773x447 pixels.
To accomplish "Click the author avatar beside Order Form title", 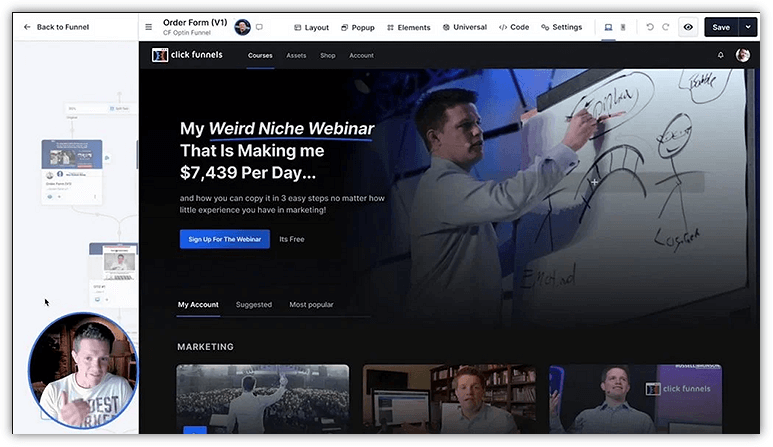I will click(242, 27).
